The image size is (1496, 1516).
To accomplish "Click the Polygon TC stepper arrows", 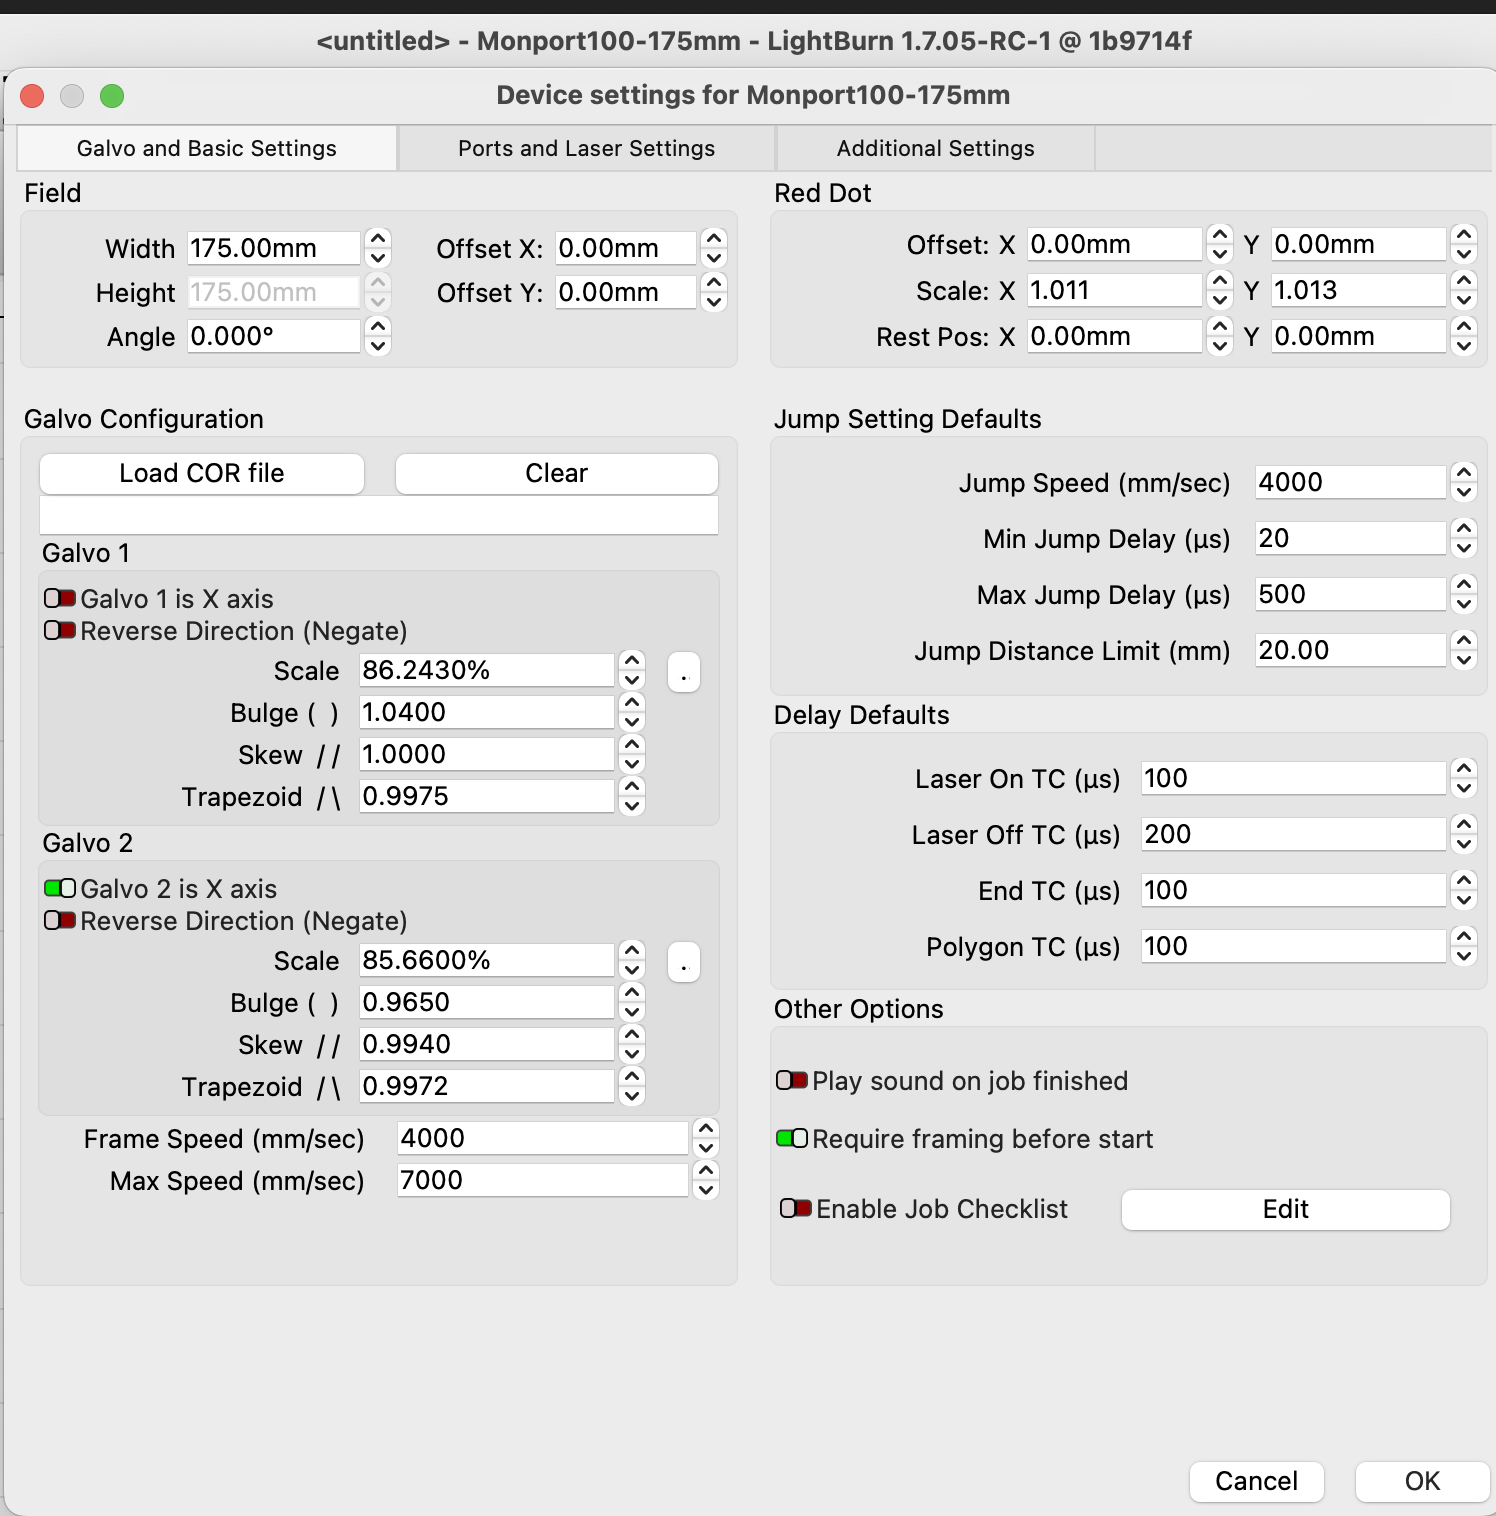I will coord(1464,946).
